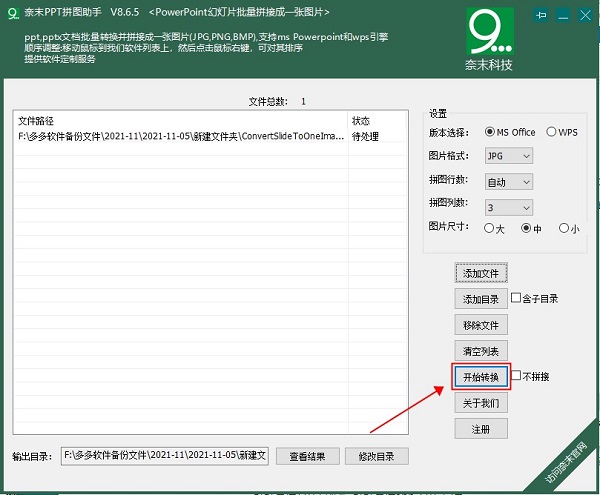
Task: Click the 查看结果 button
Action: (x=308, y=456)
